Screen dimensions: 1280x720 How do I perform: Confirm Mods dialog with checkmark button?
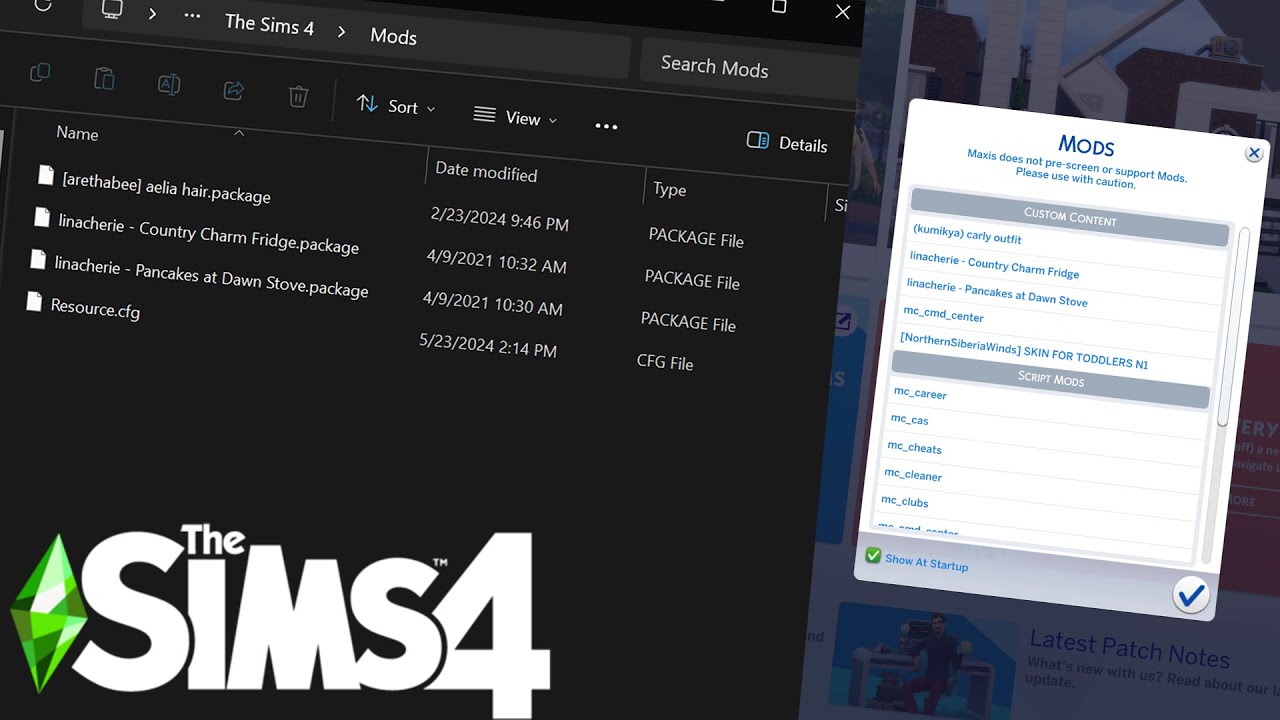(x=1190, y=596)
